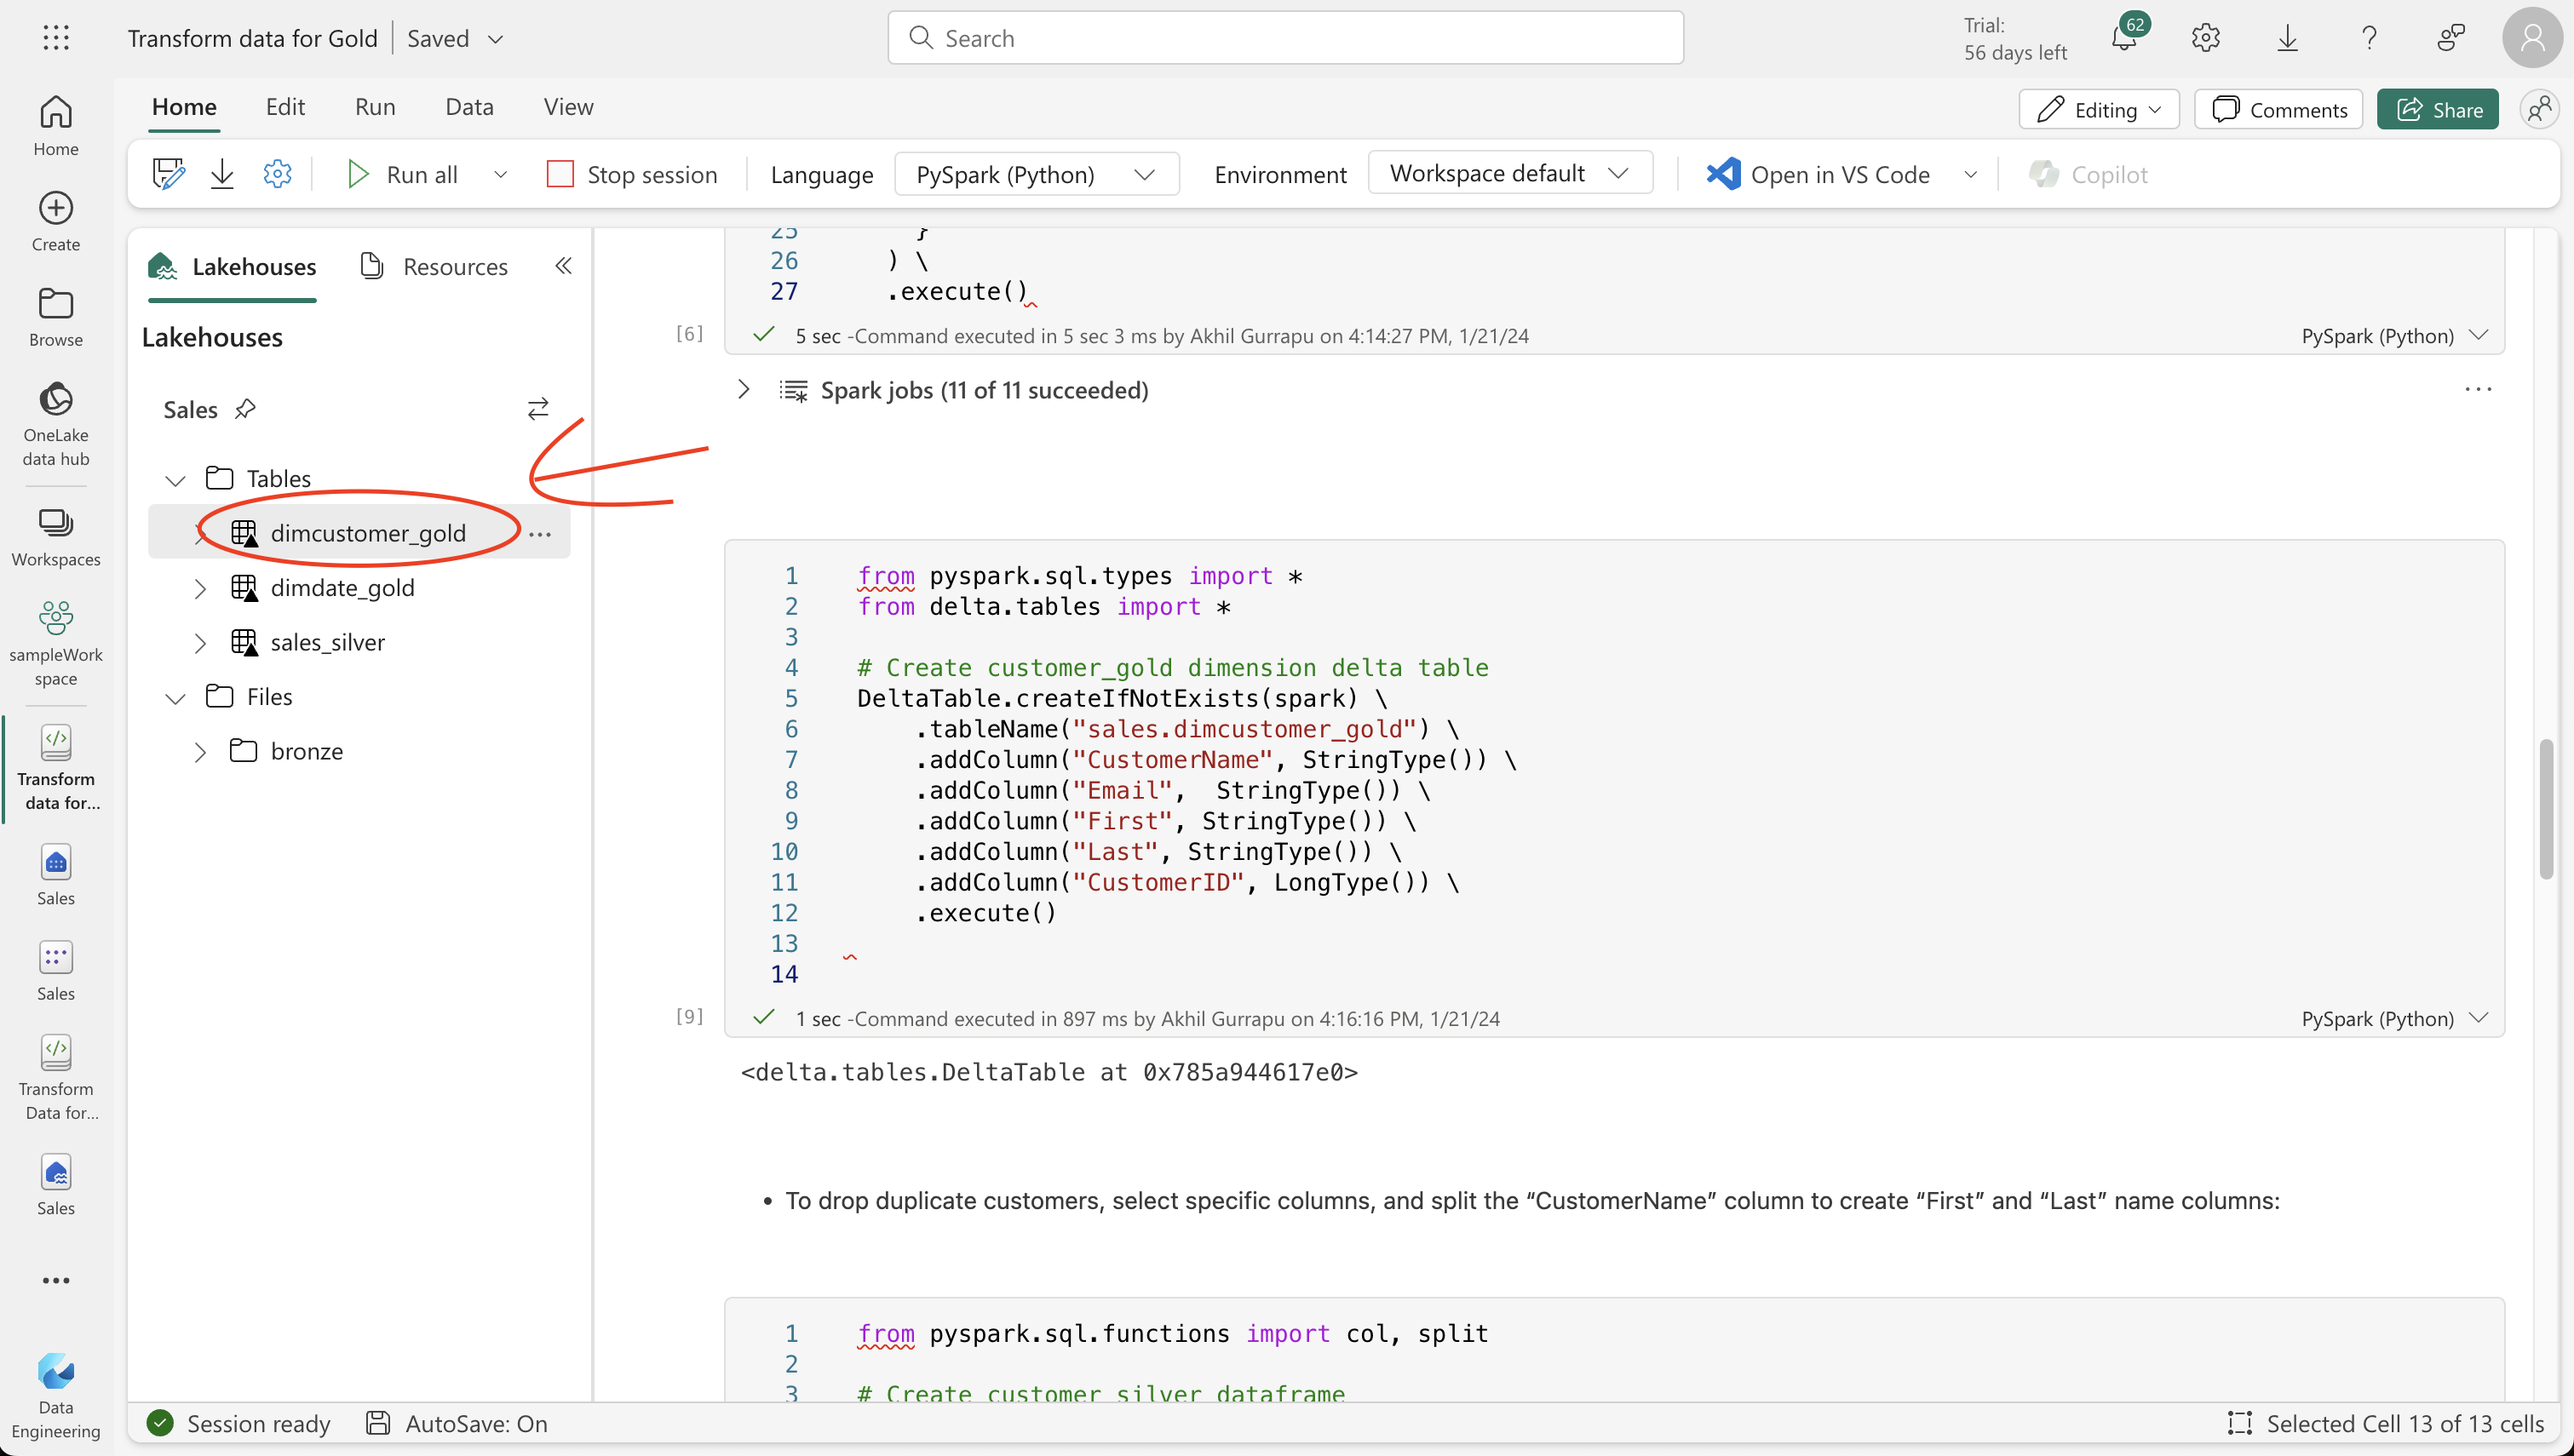Open the Editing mode dropdown
Viewport: 2574px width, 1456px height.
[2098, 109]
